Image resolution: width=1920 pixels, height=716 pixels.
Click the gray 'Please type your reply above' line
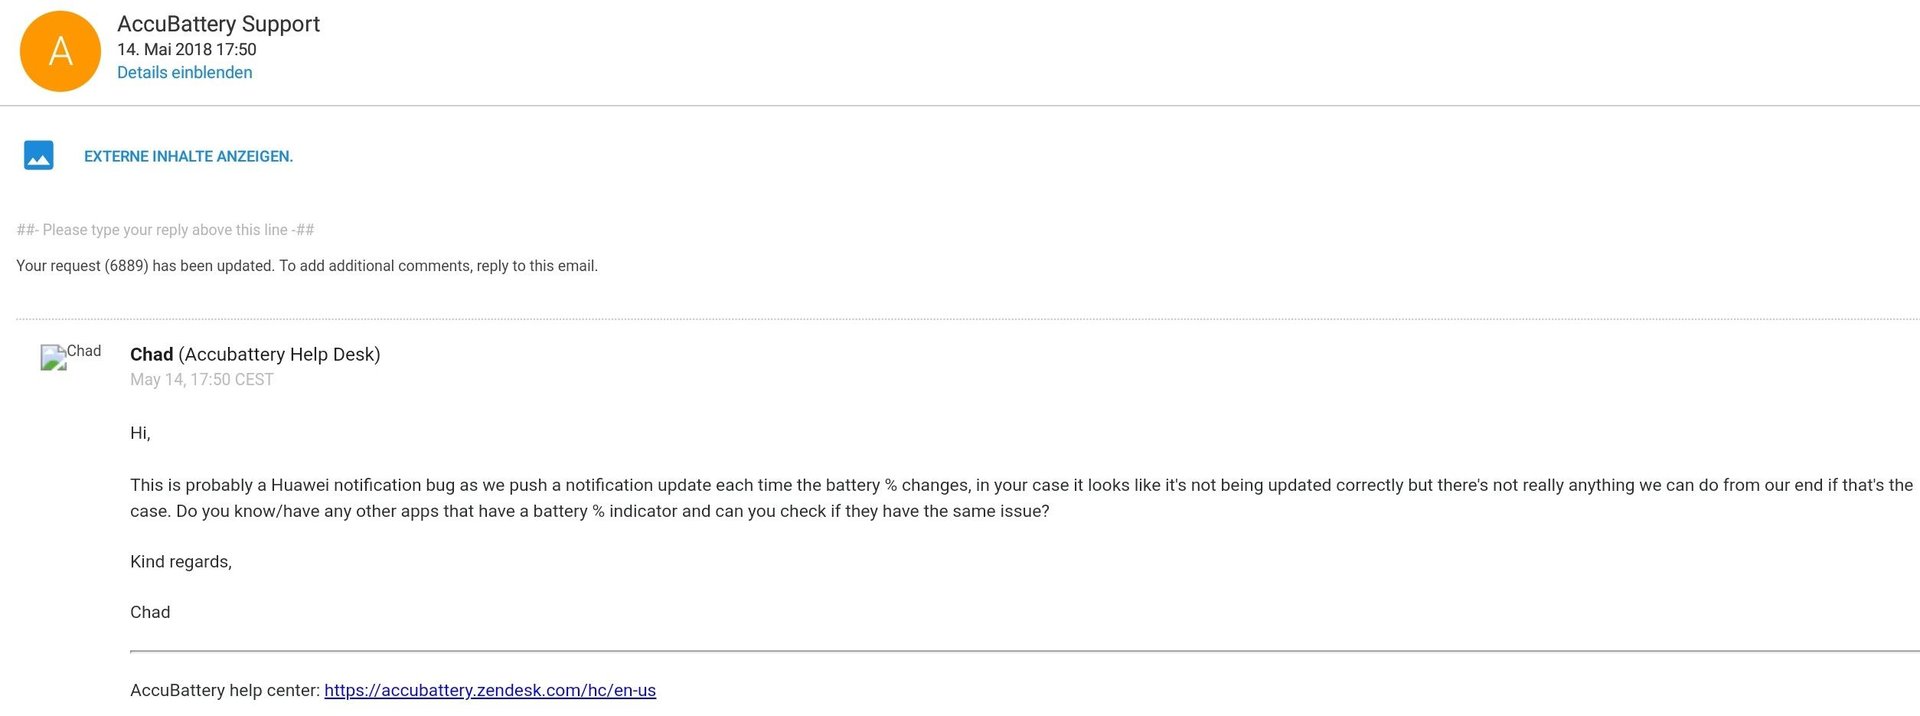(165, 230)
